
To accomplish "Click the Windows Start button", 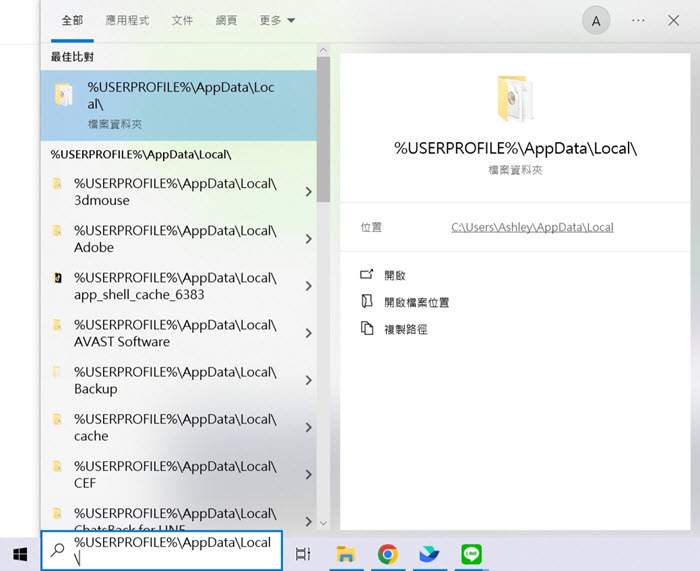I will point(19,552).
